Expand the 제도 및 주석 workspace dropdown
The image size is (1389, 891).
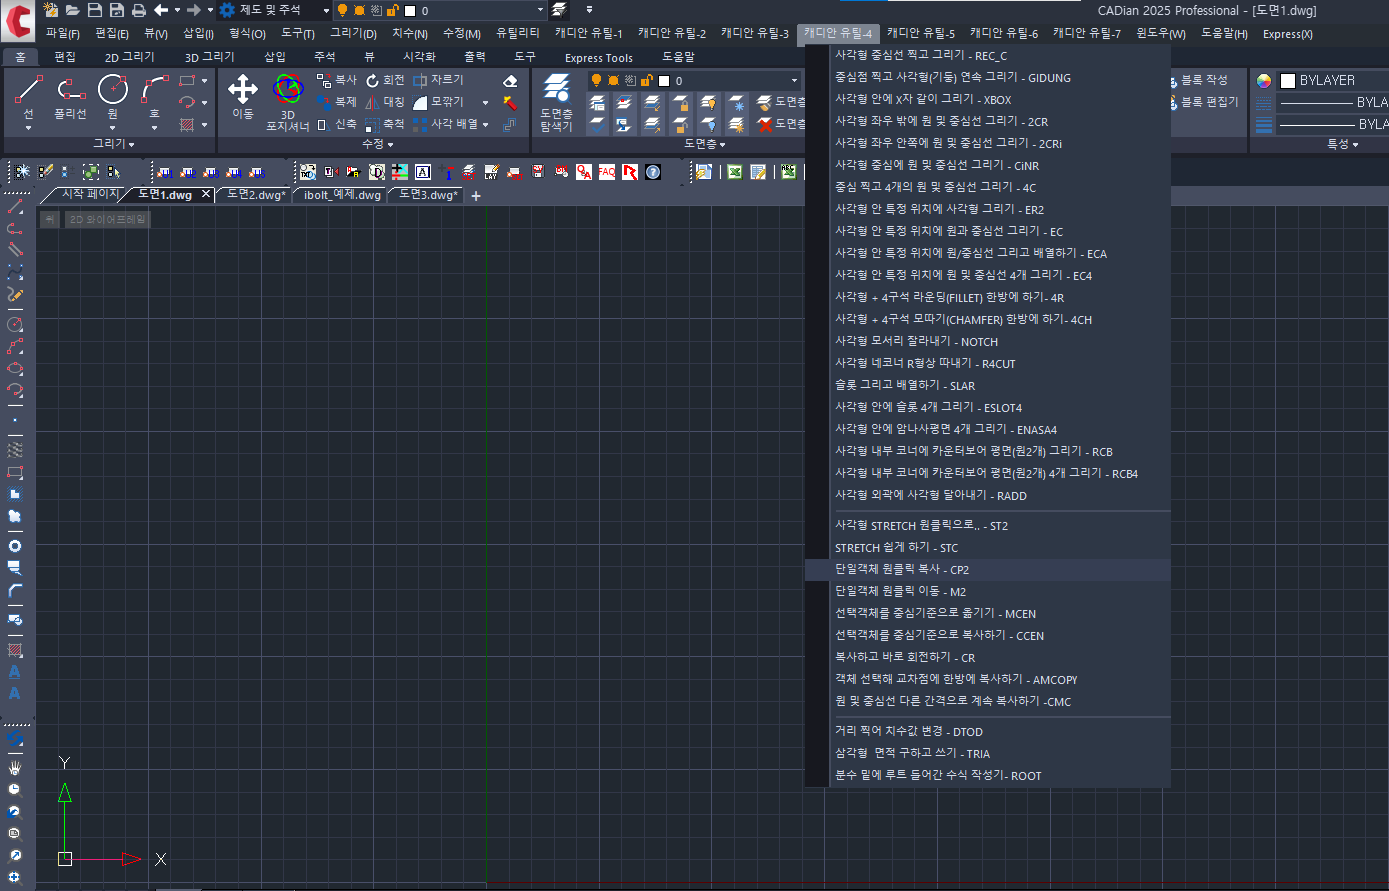pyautogui.click(x=326, y=10)
